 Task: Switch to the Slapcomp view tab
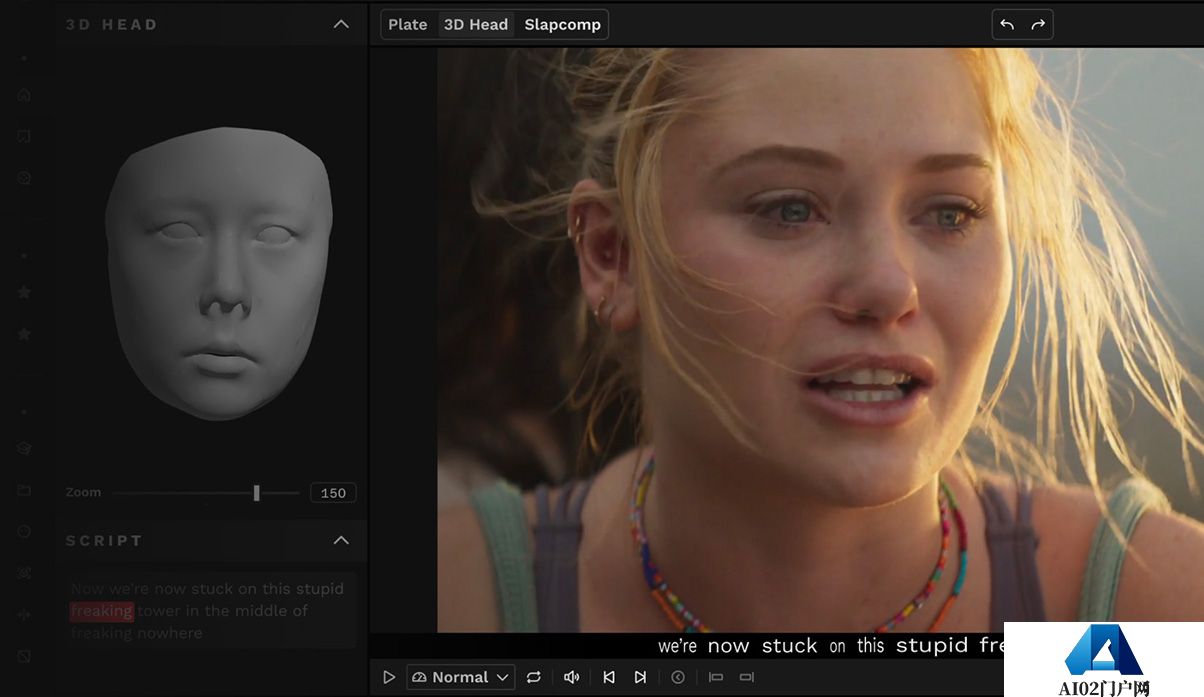[563, 24]
